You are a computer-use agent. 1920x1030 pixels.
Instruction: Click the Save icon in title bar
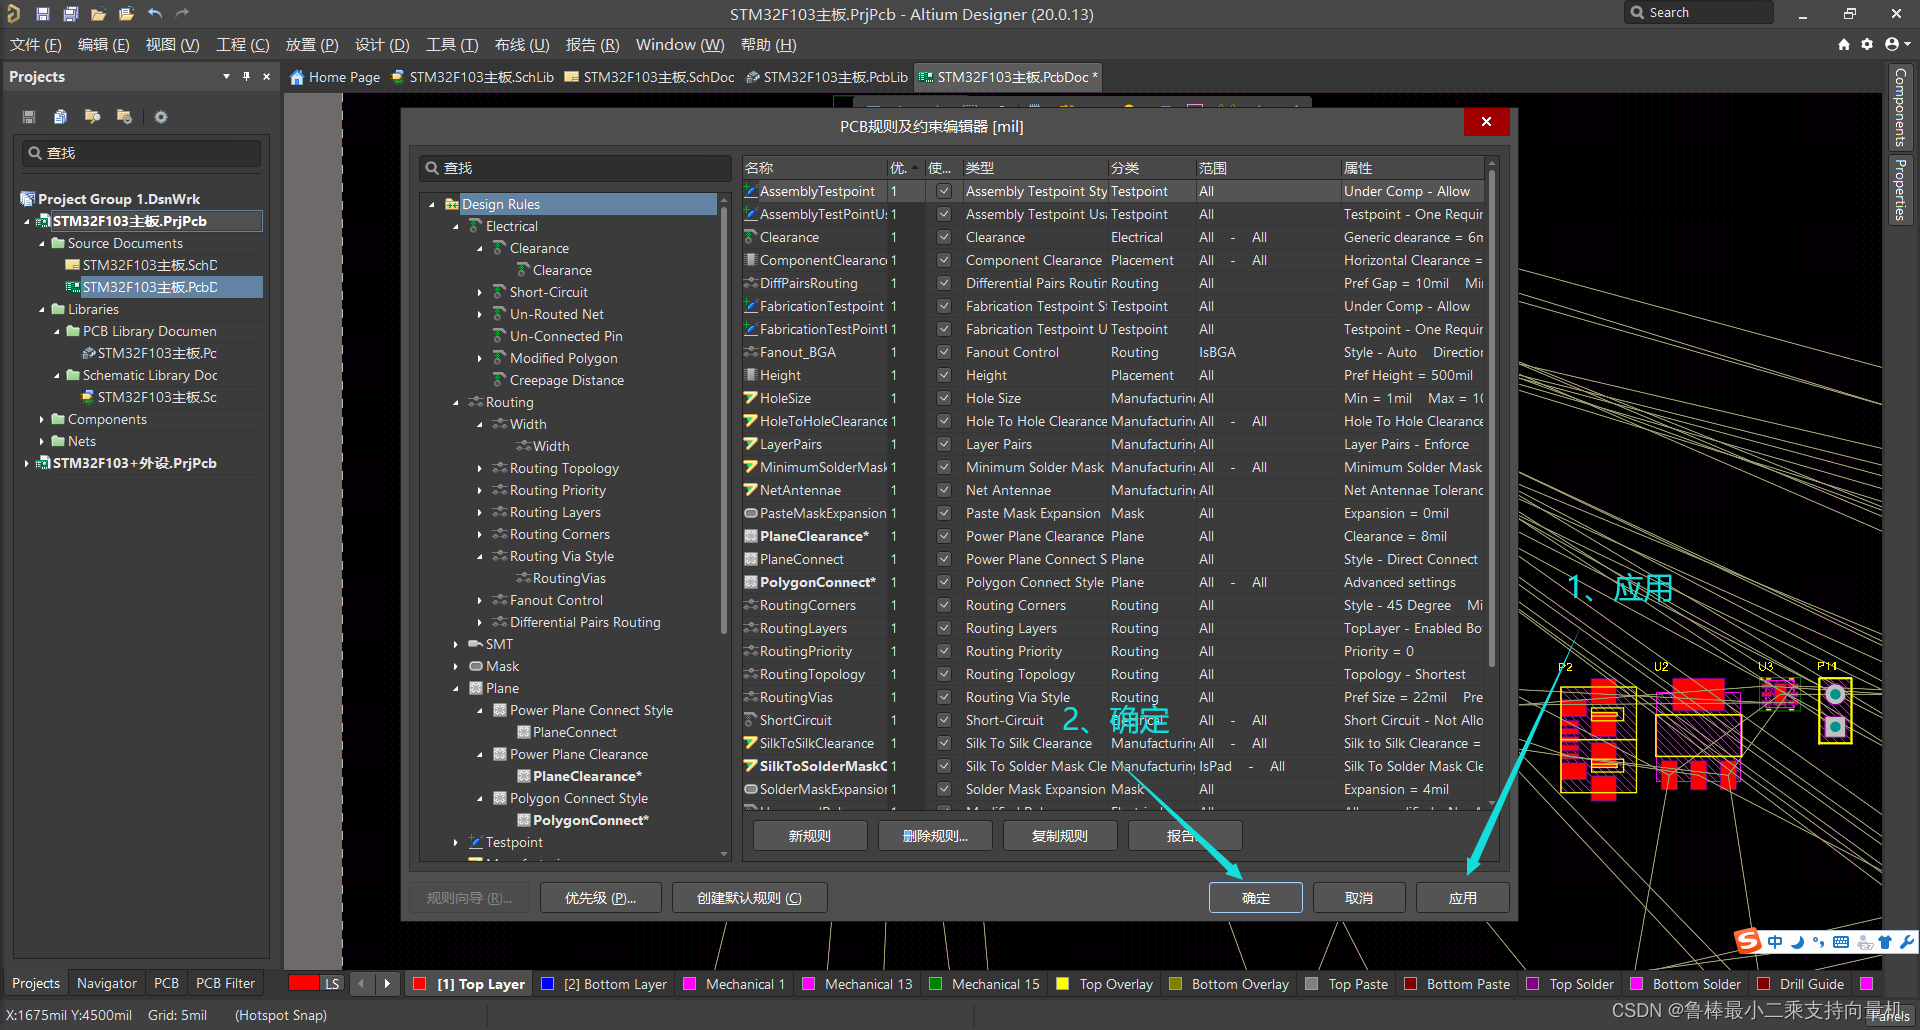point(42,14)
